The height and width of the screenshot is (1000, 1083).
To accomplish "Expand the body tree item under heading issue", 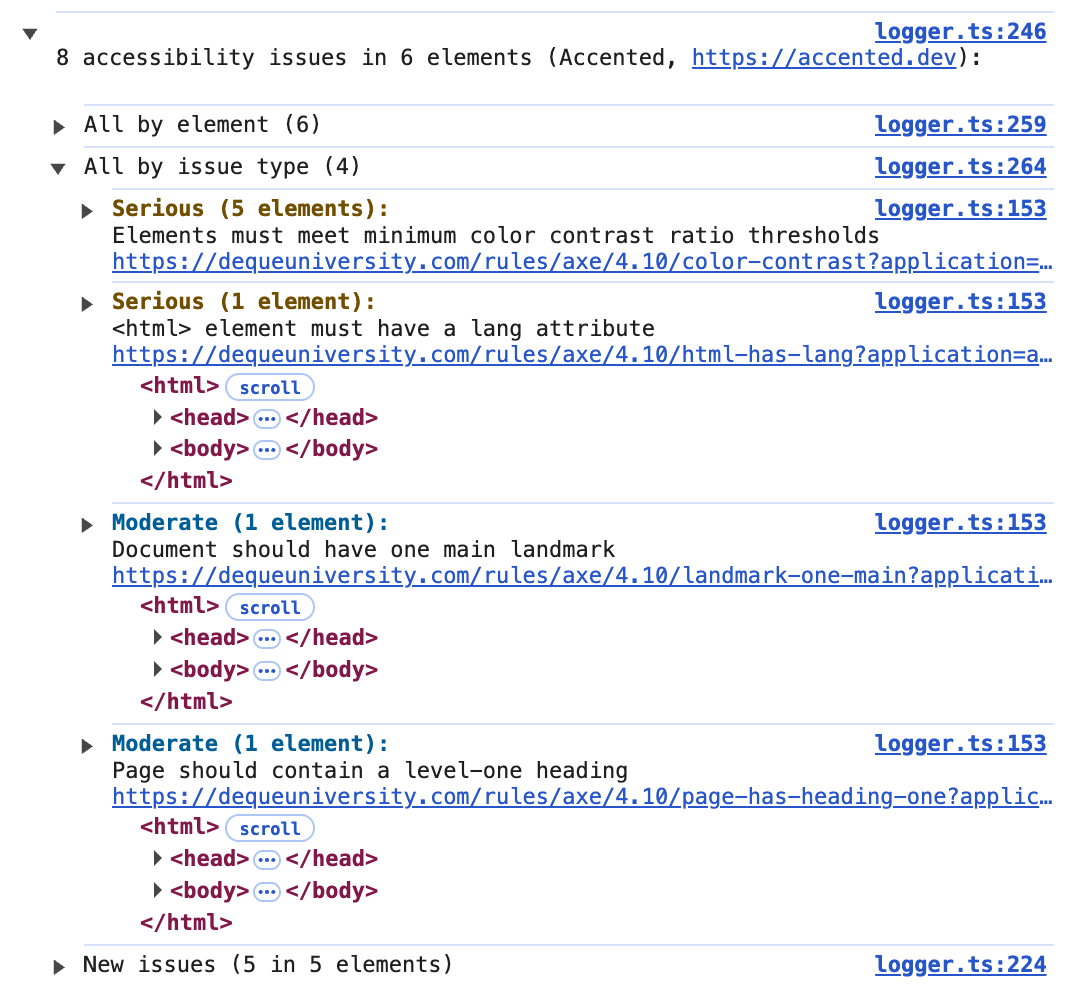I will click(x=157, y=891).
